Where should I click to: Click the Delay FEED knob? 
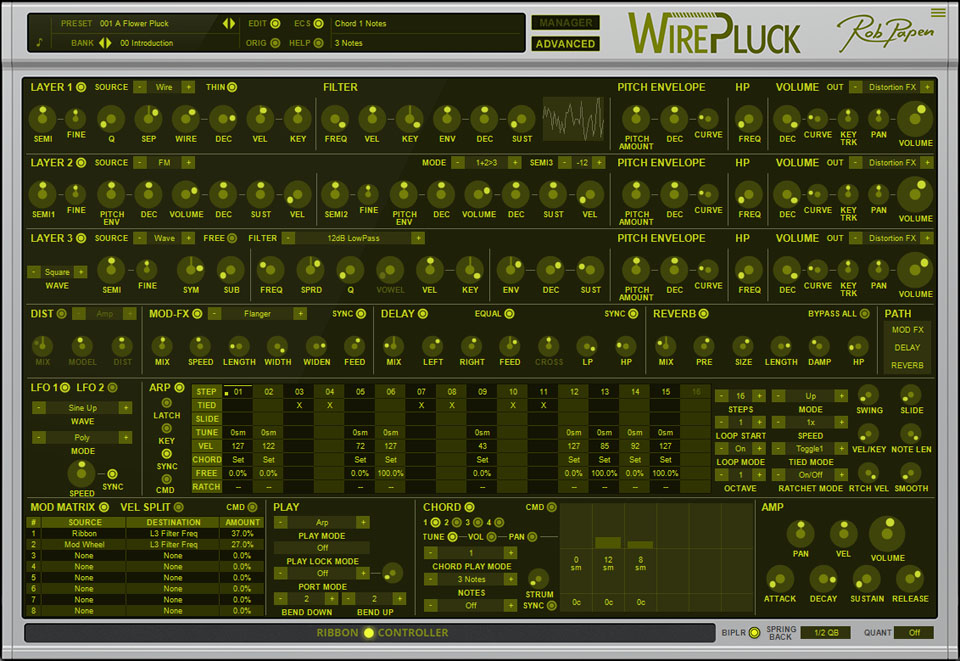(509, 346)
